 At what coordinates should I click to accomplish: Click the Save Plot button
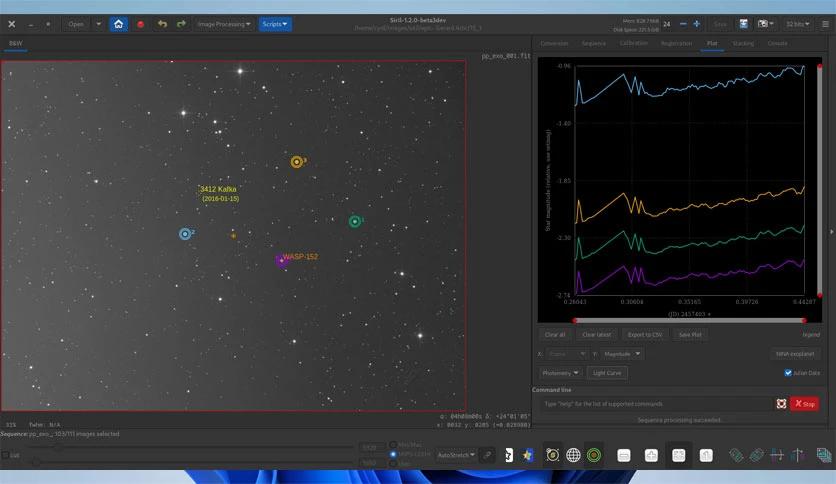(690, 335)
